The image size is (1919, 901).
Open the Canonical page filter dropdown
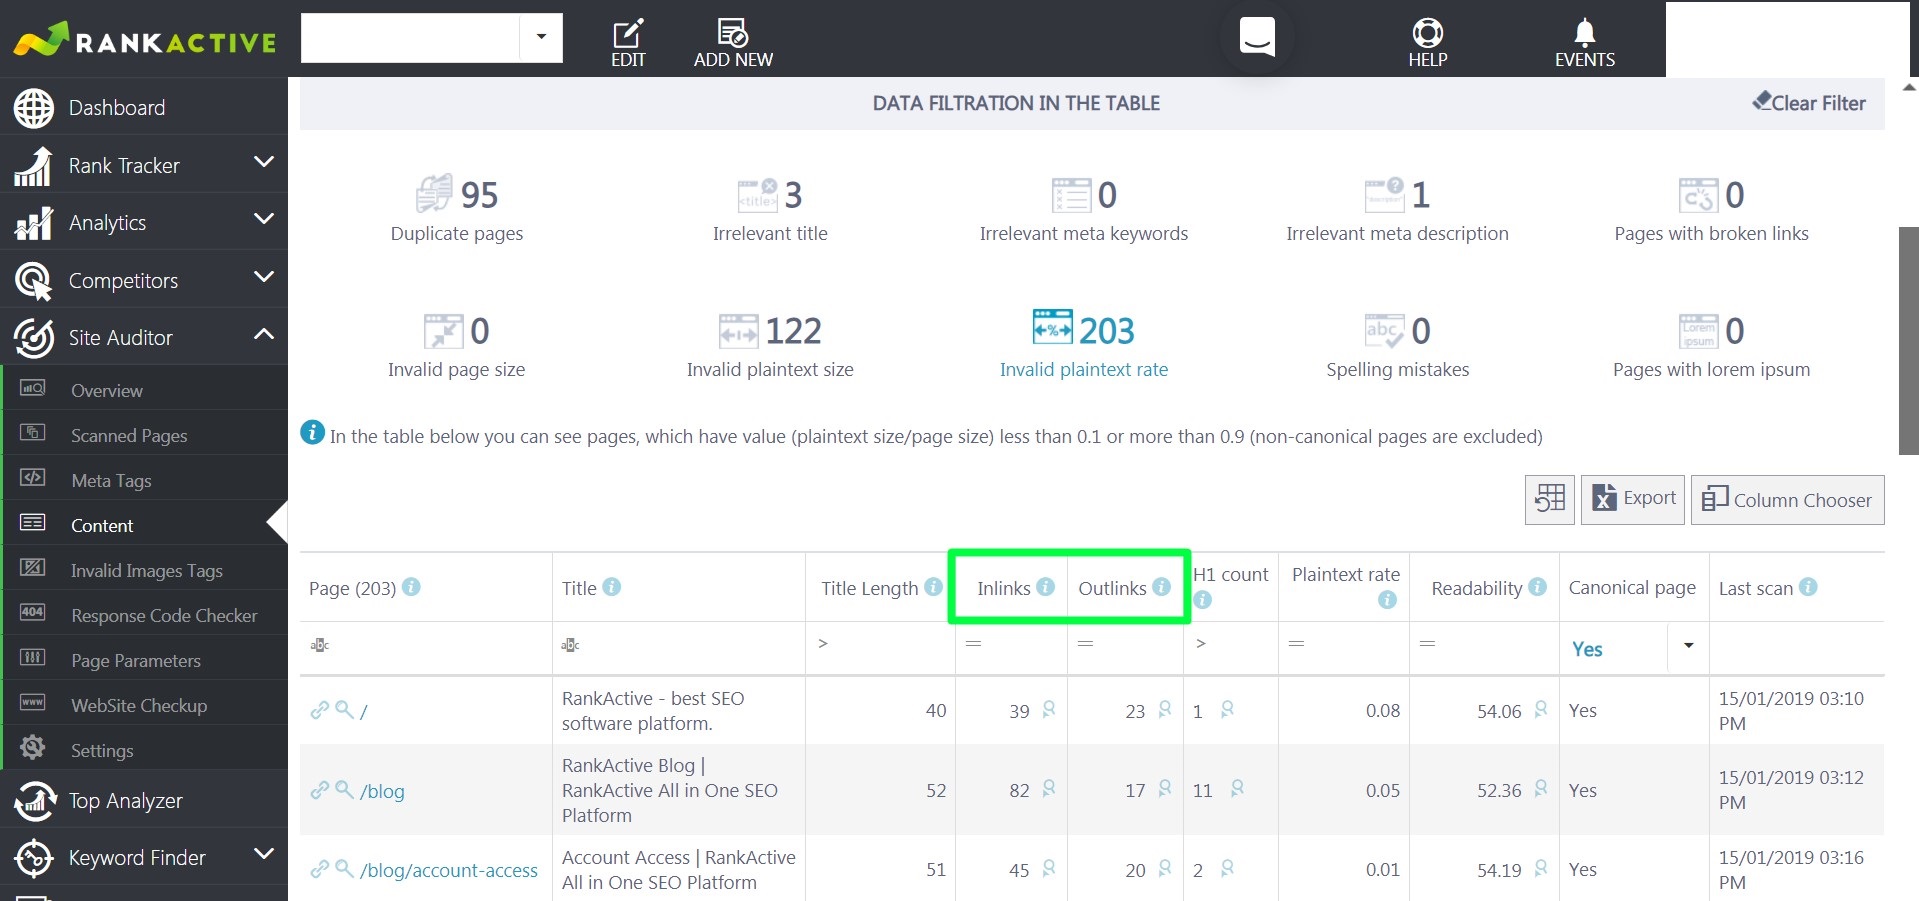[x=1689, y=646]
